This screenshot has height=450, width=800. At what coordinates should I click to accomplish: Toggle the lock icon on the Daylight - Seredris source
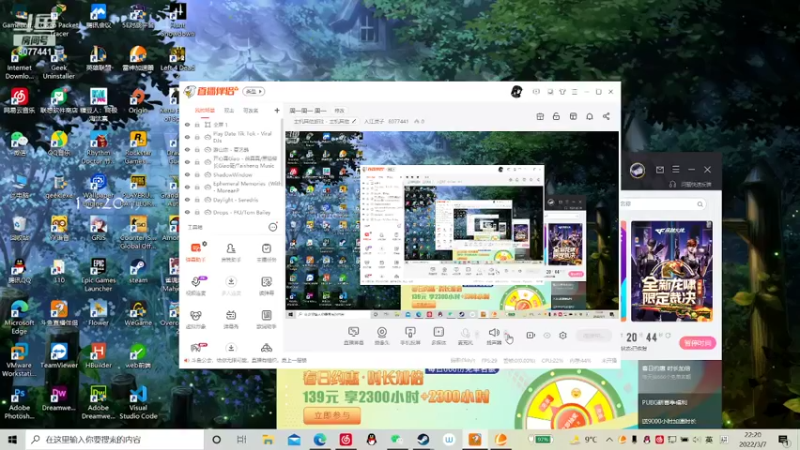[x=197, y=200]
